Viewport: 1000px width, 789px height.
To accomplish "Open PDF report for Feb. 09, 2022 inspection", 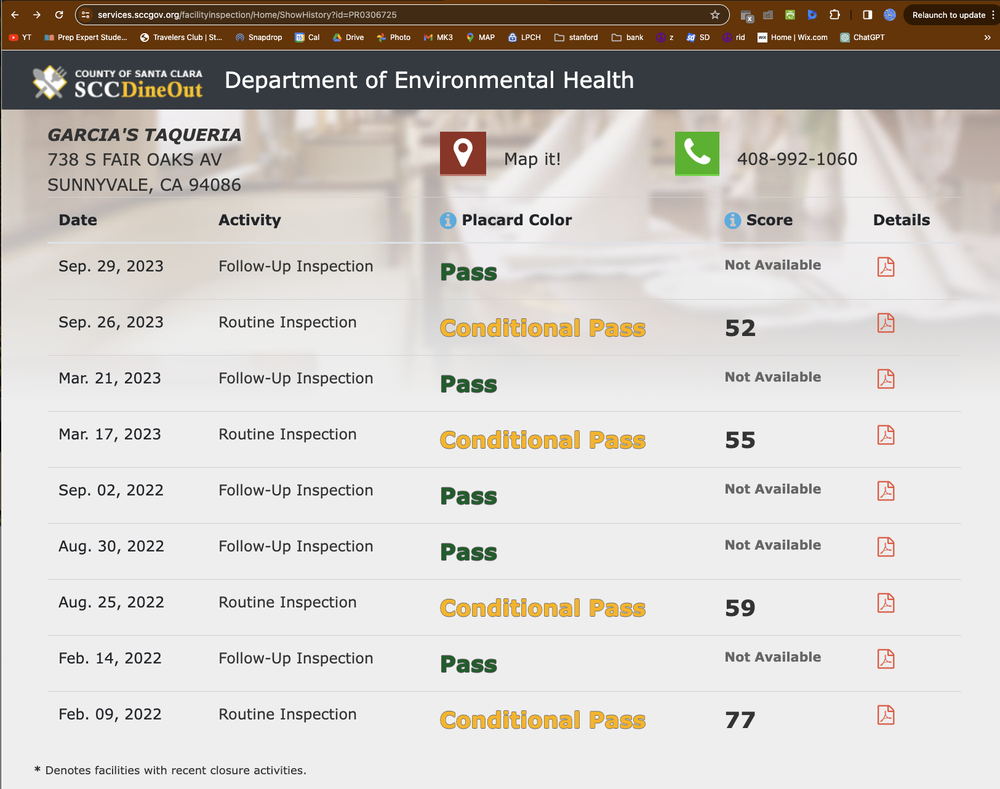I will pyautogui.click(x=885, y=715).
